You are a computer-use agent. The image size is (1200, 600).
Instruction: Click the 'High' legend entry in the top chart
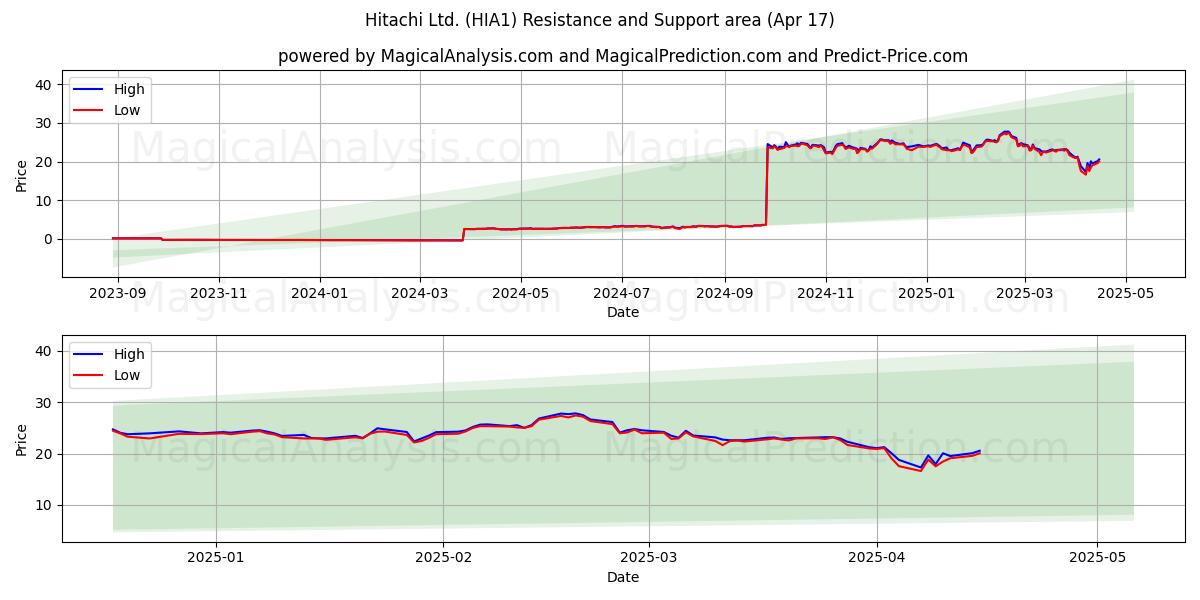coord(129,89)
